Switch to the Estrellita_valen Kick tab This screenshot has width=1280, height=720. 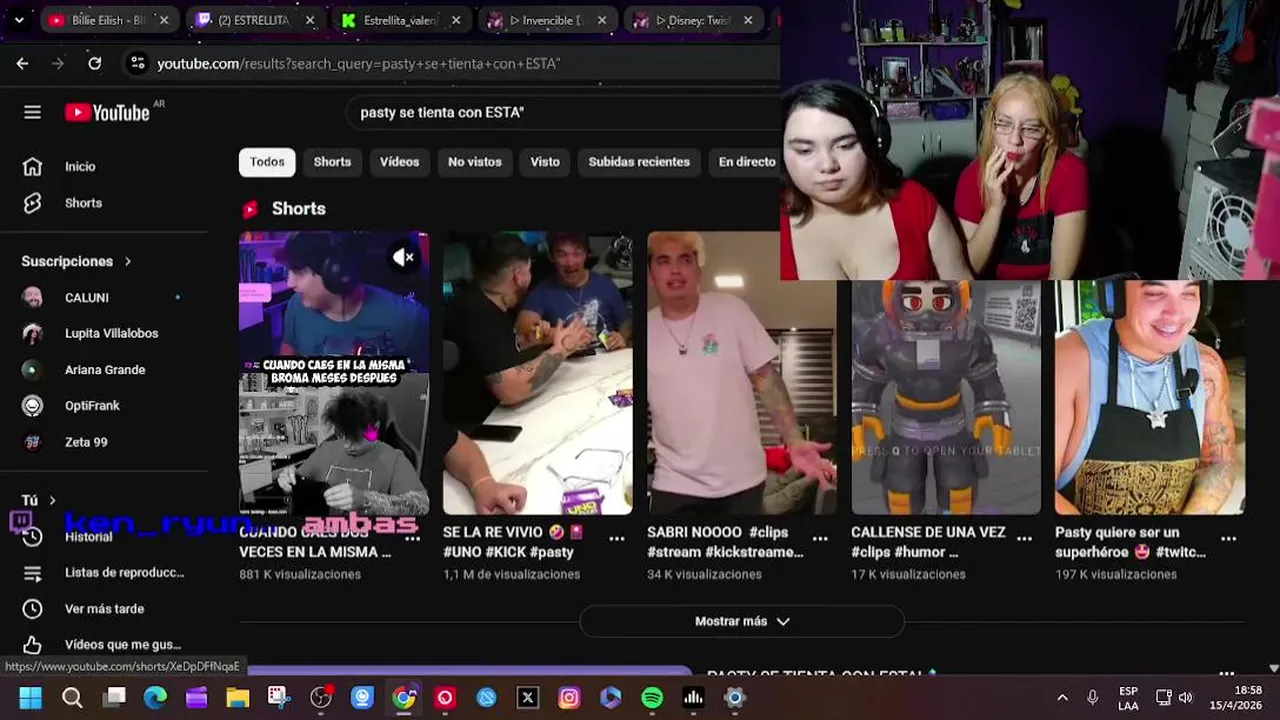(x=400, y=20)
